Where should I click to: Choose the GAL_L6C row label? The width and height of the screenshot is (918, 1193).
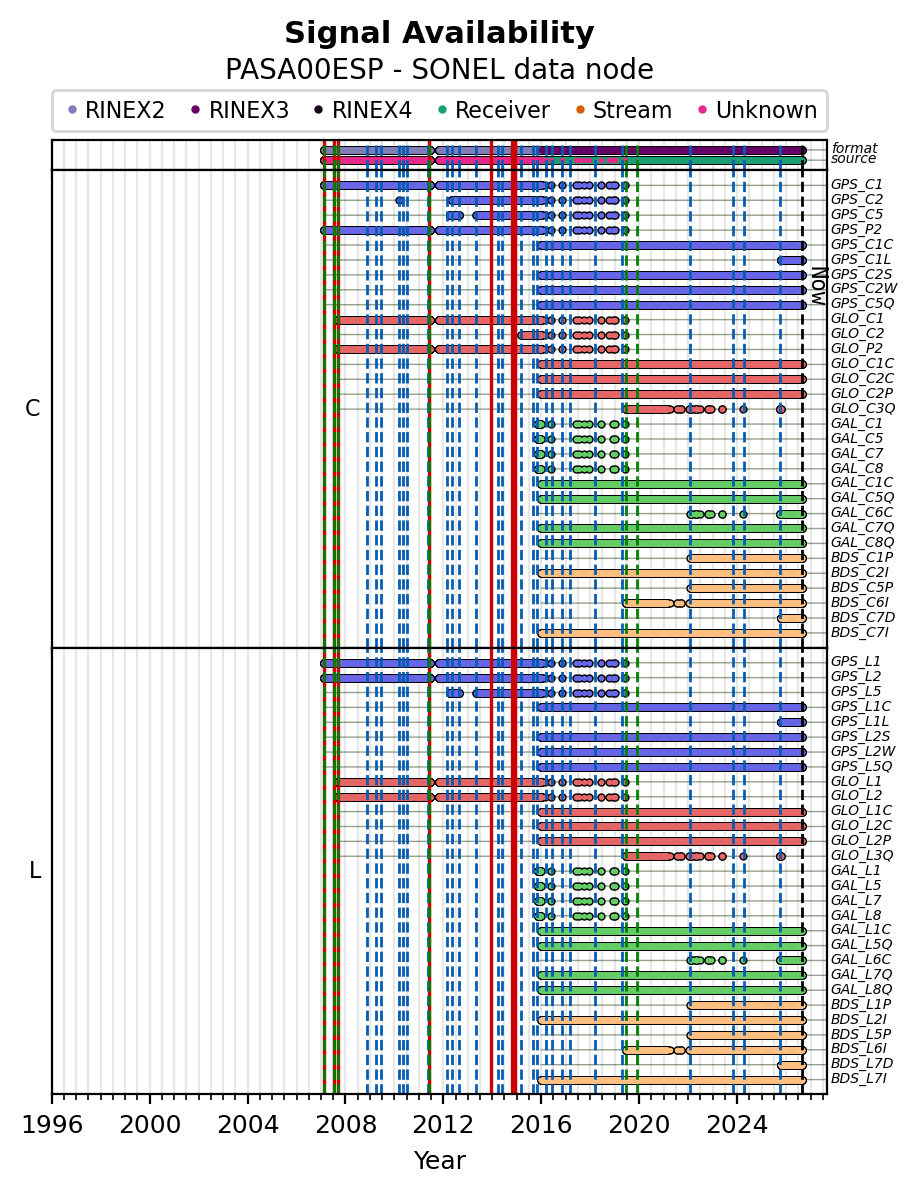tap(861, 959)
